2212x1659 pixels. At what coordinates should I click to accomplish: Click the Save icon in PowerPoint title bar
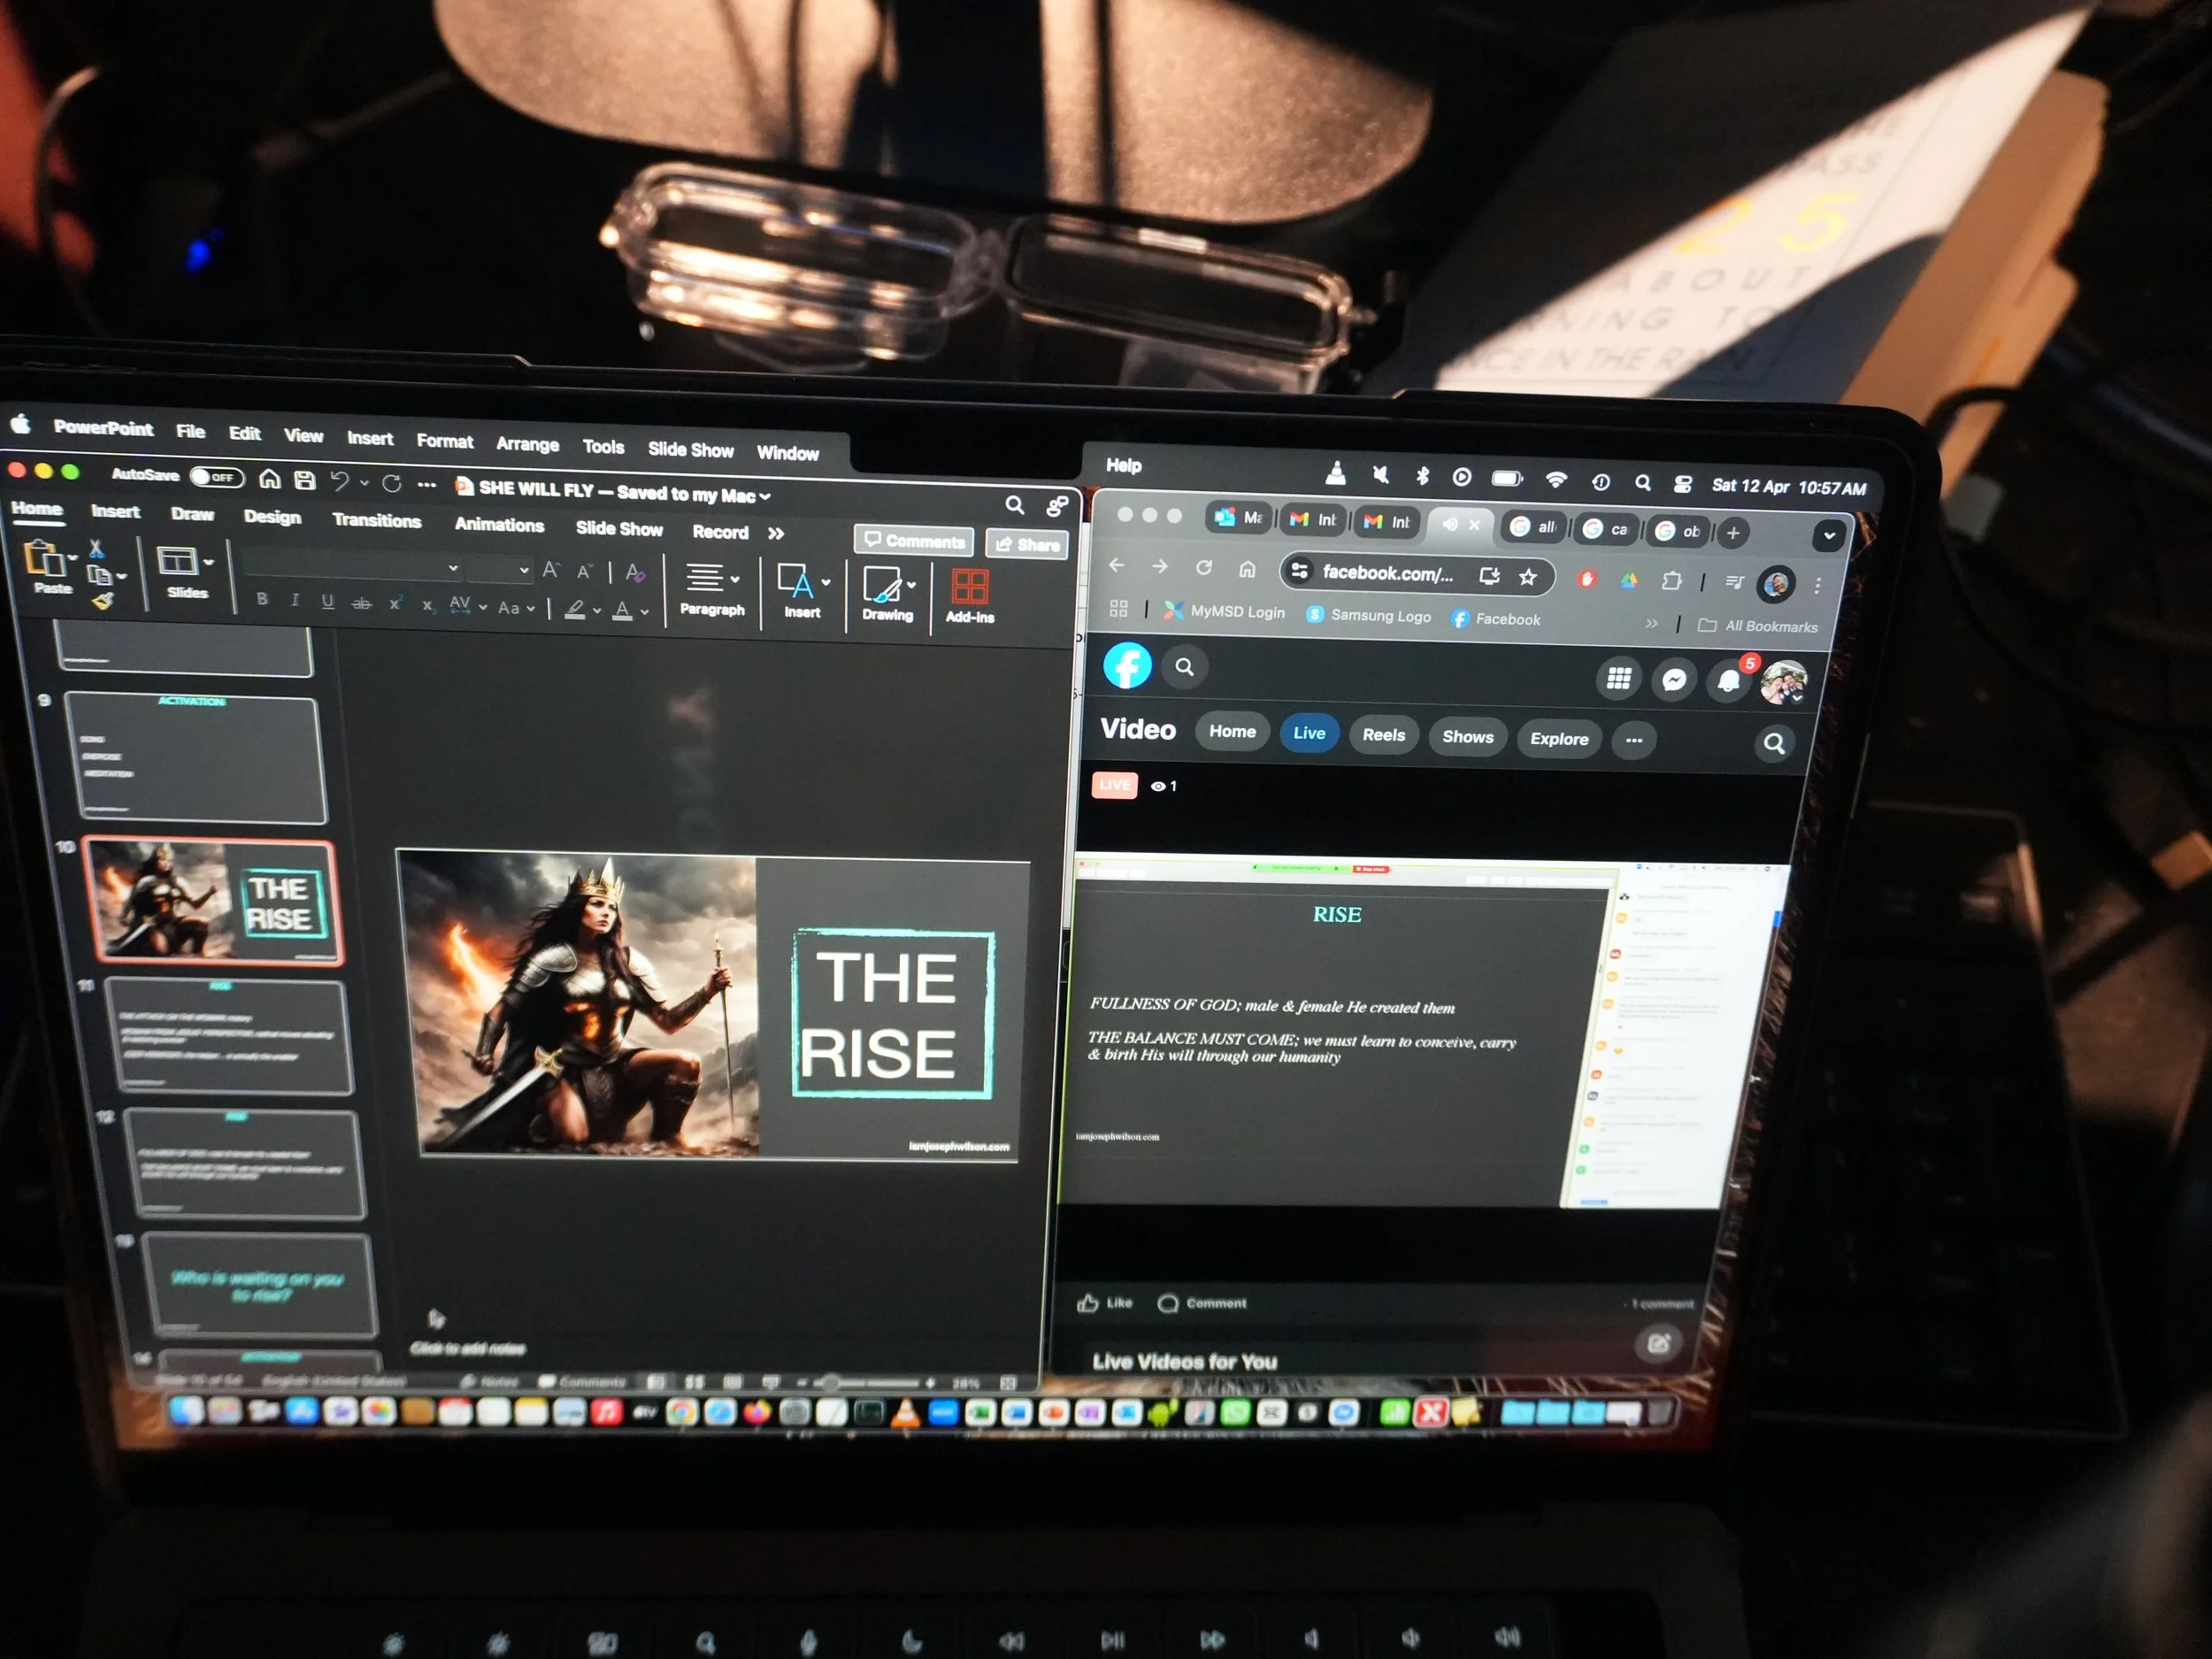tap(305, 481)
